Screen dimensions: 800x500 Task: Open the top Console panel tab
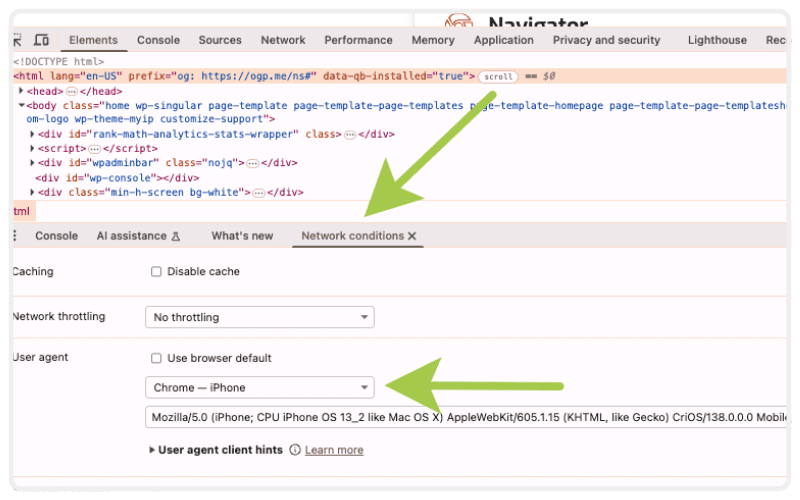[158, 40]
